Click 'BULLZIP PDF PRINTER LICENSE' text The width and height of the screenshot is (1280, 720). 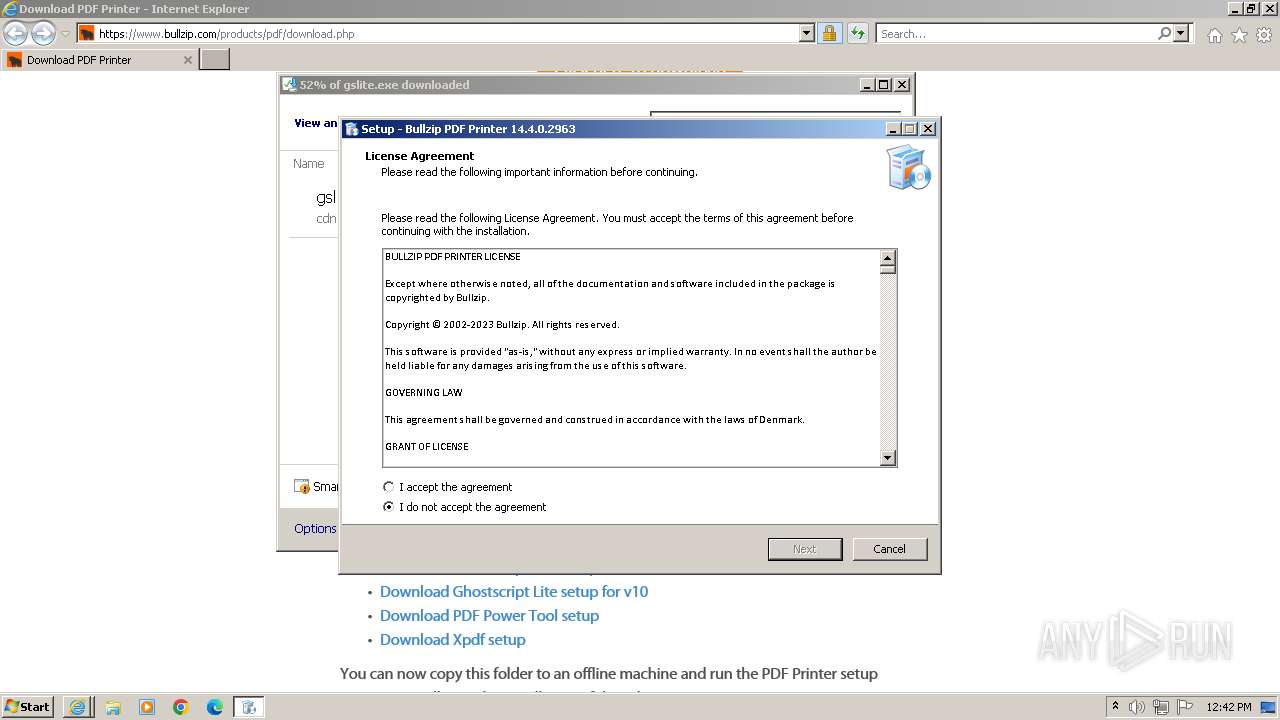(453, 257)
